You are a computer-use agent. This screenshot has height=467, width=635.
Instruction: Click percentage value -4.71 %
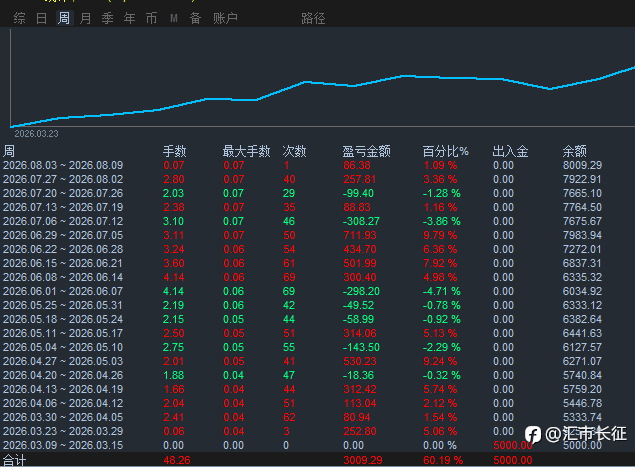click(442, 291)
